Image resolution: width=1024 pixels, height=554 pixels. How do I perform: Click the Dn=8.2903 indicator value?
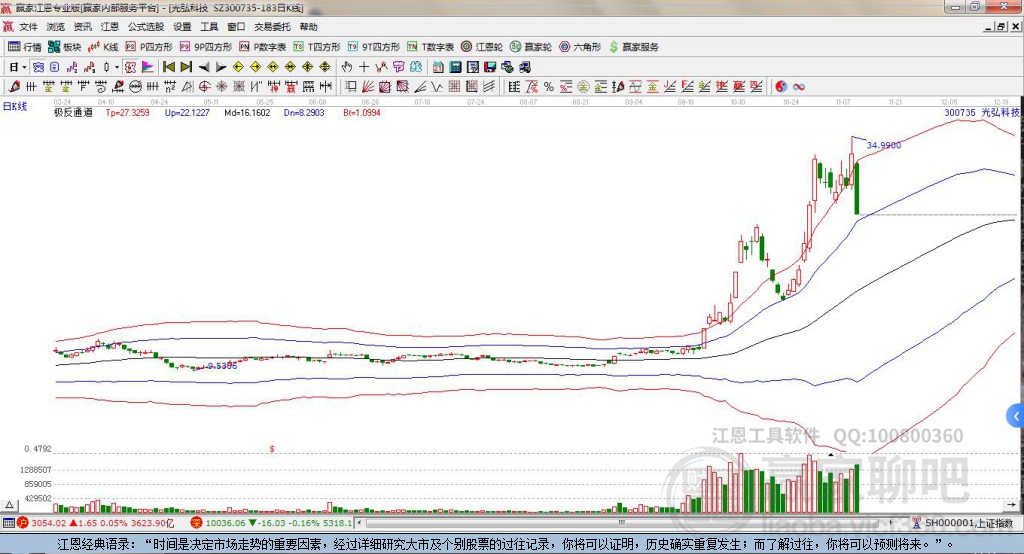click(304, 112)
